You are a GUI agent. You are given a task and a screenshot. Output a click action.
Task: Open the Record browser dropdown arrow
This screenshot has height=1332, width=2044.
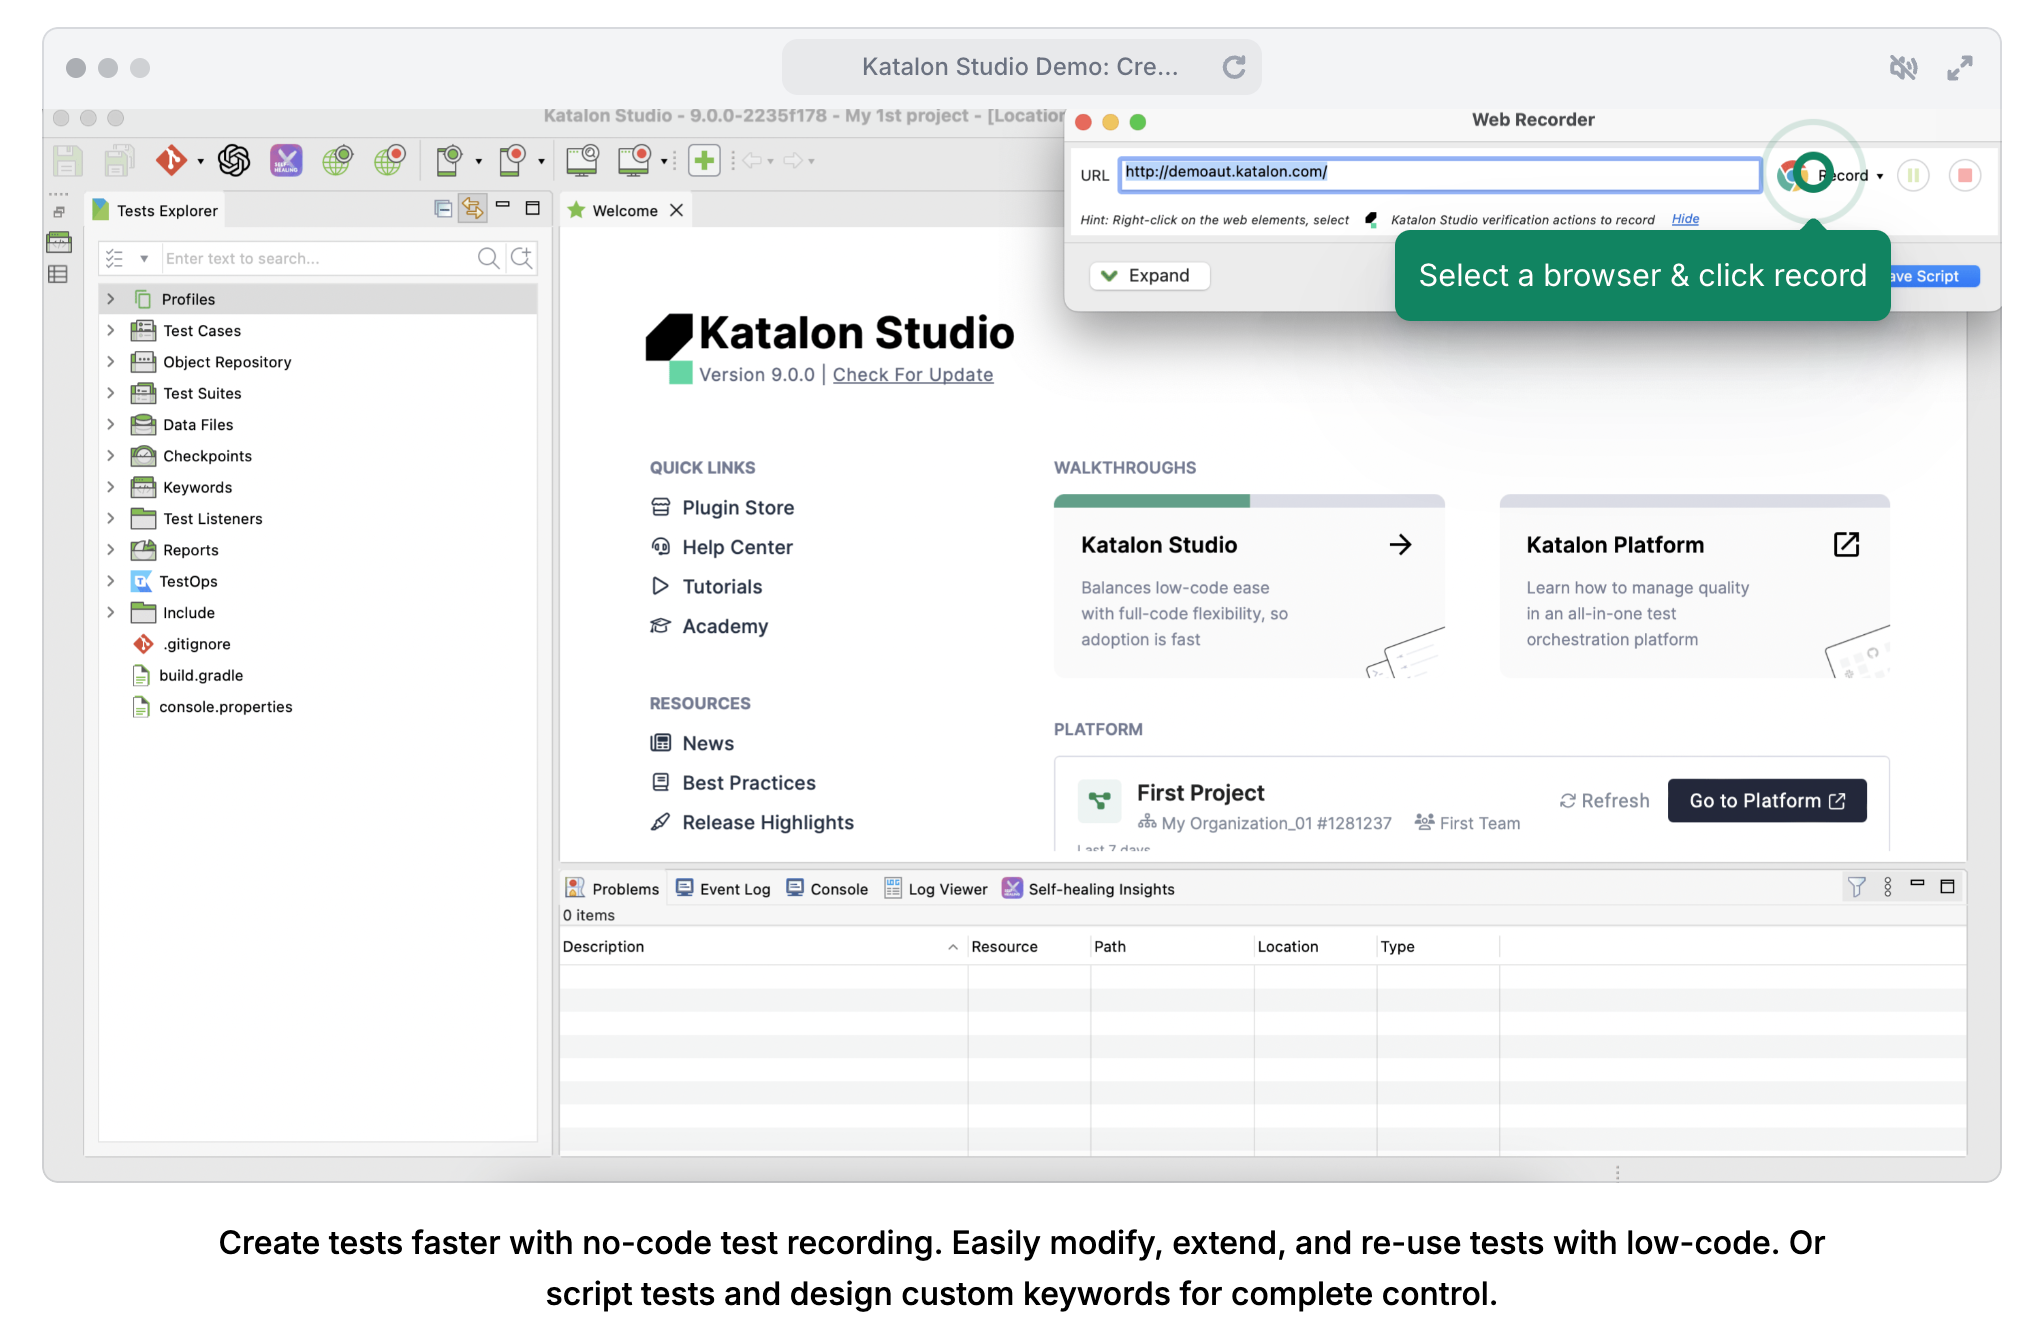pyautogui.click(x=1880, y=176)
